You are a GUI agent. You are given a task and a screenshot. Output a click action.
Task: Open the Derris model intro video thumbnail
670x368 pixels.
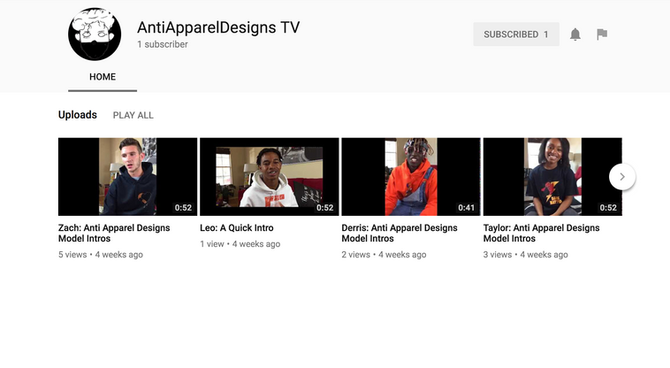[411, 177]
